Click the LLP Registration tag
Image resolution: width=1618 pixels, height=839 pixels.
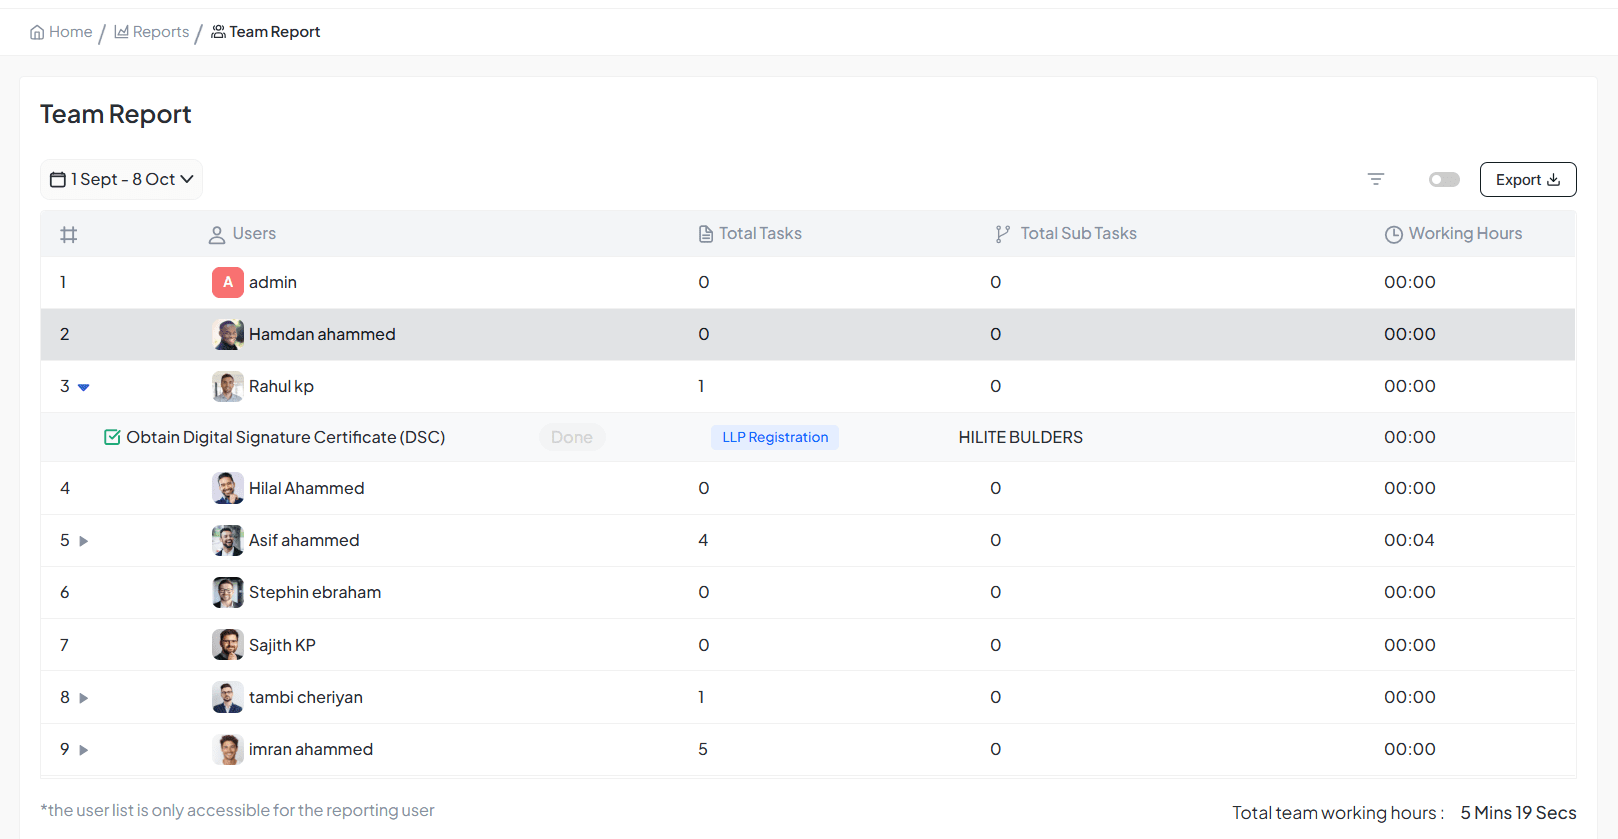pyautogui.click(x=775, y=437)
